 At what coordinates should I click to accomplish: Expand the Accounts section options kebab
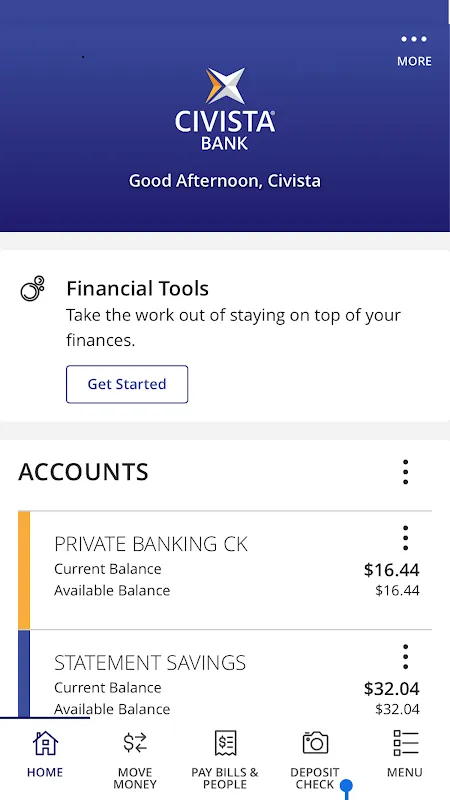pyautogui.click(x=405, y=472)
